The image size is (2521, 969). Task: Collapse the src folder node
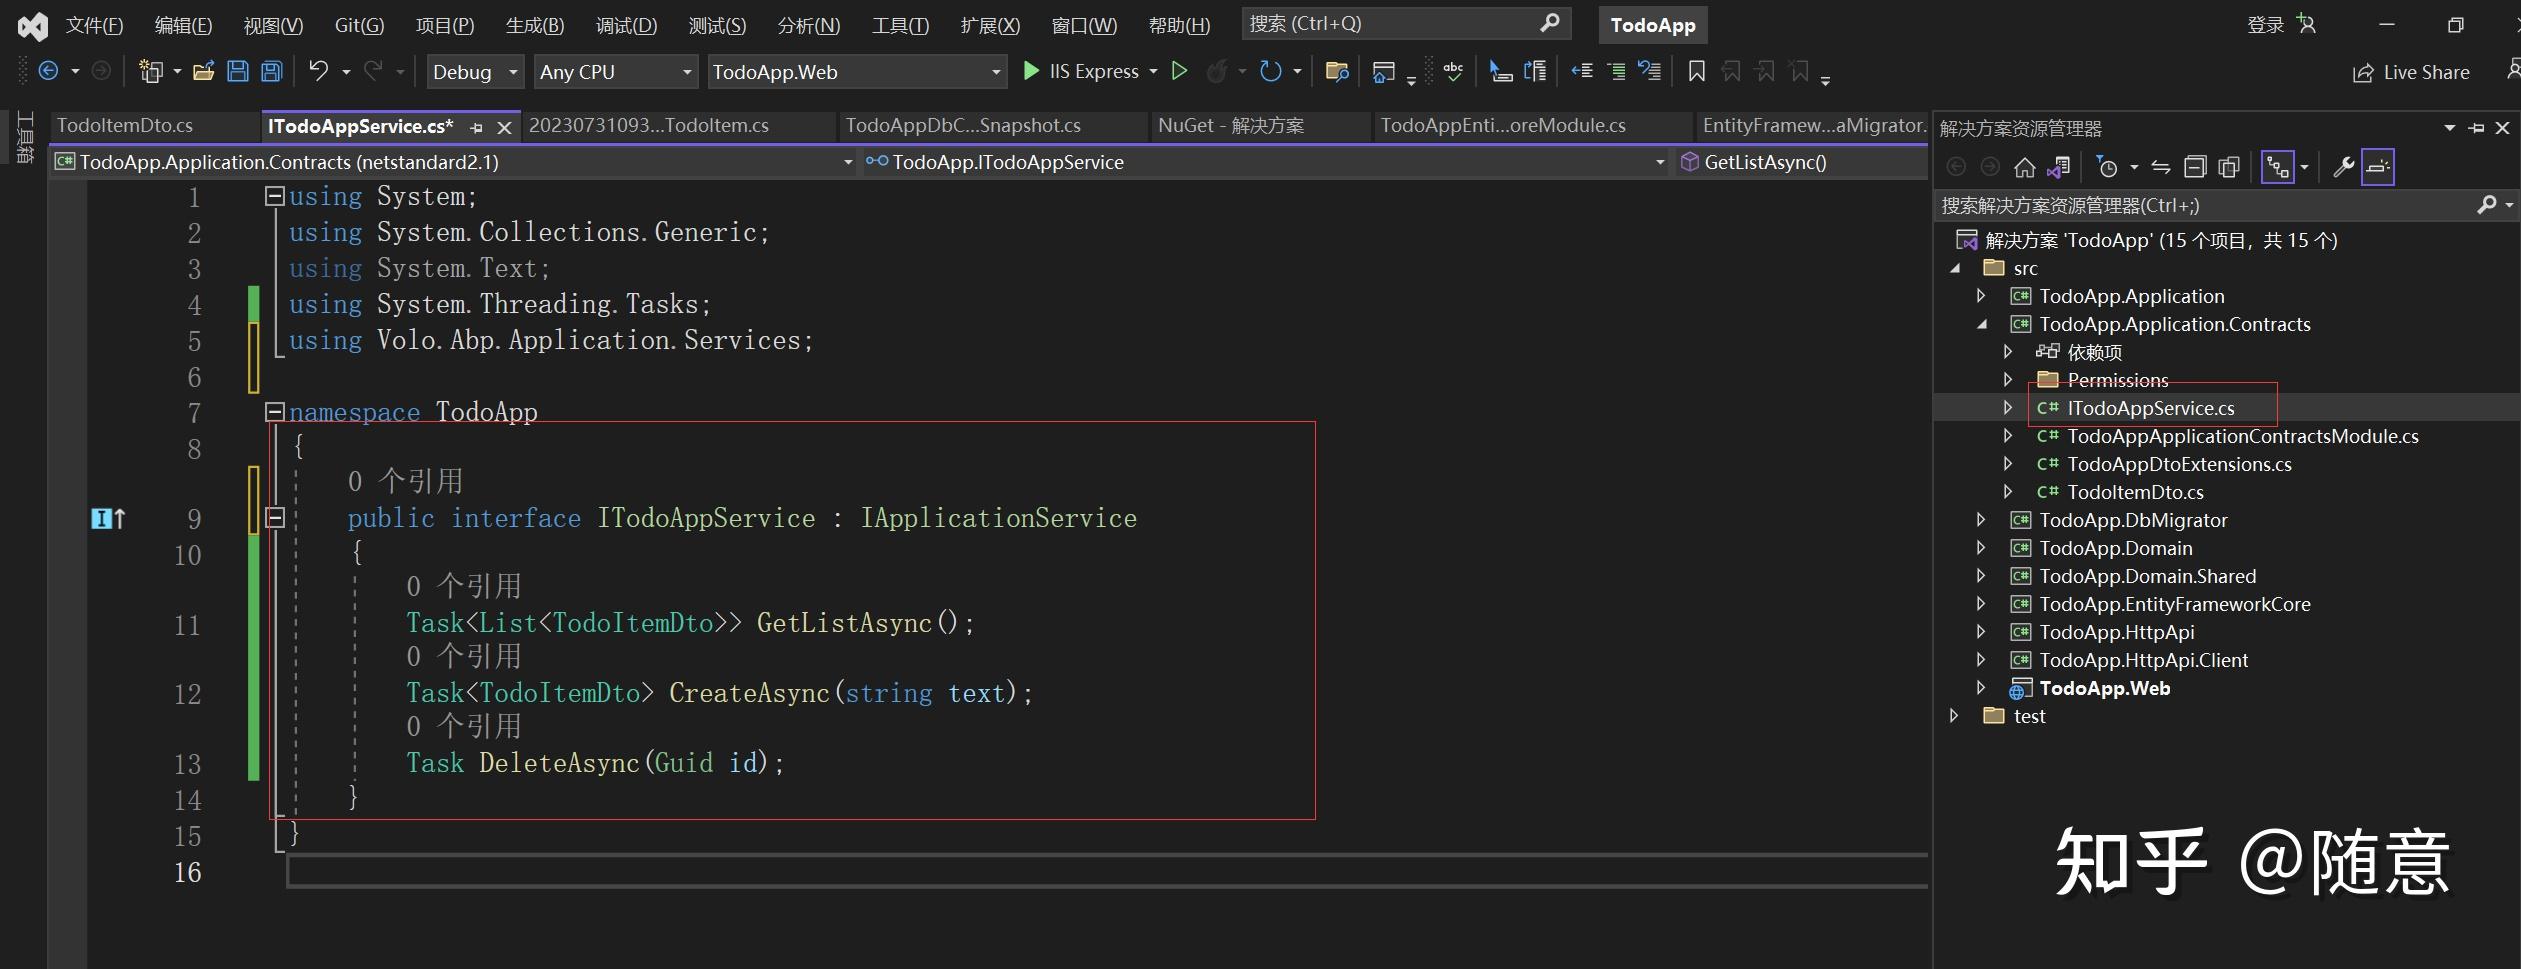(1954, 268)
